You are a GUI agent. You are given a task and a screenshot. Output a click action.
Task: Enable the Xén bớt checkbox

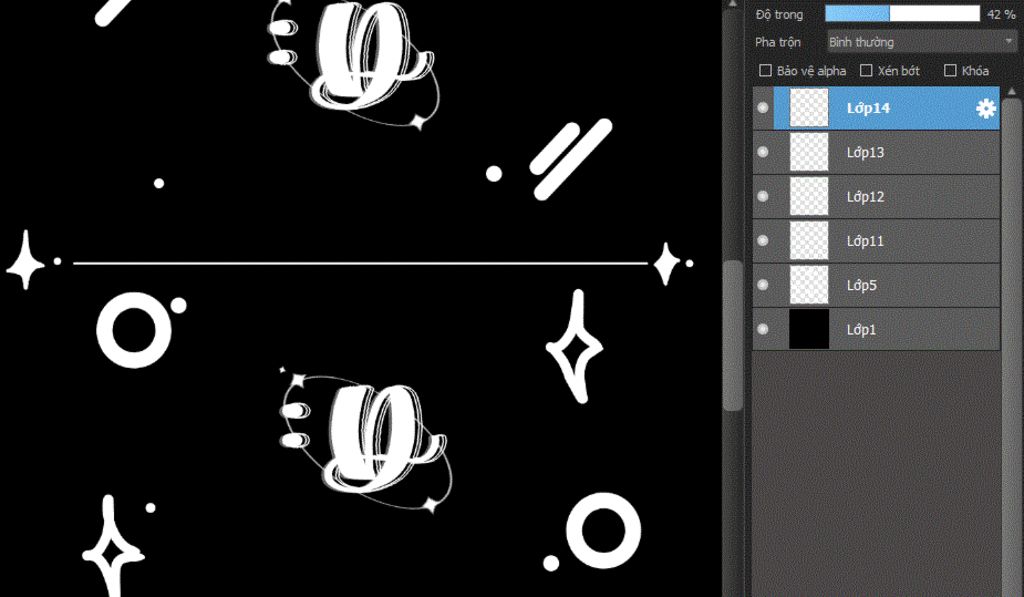866,71
